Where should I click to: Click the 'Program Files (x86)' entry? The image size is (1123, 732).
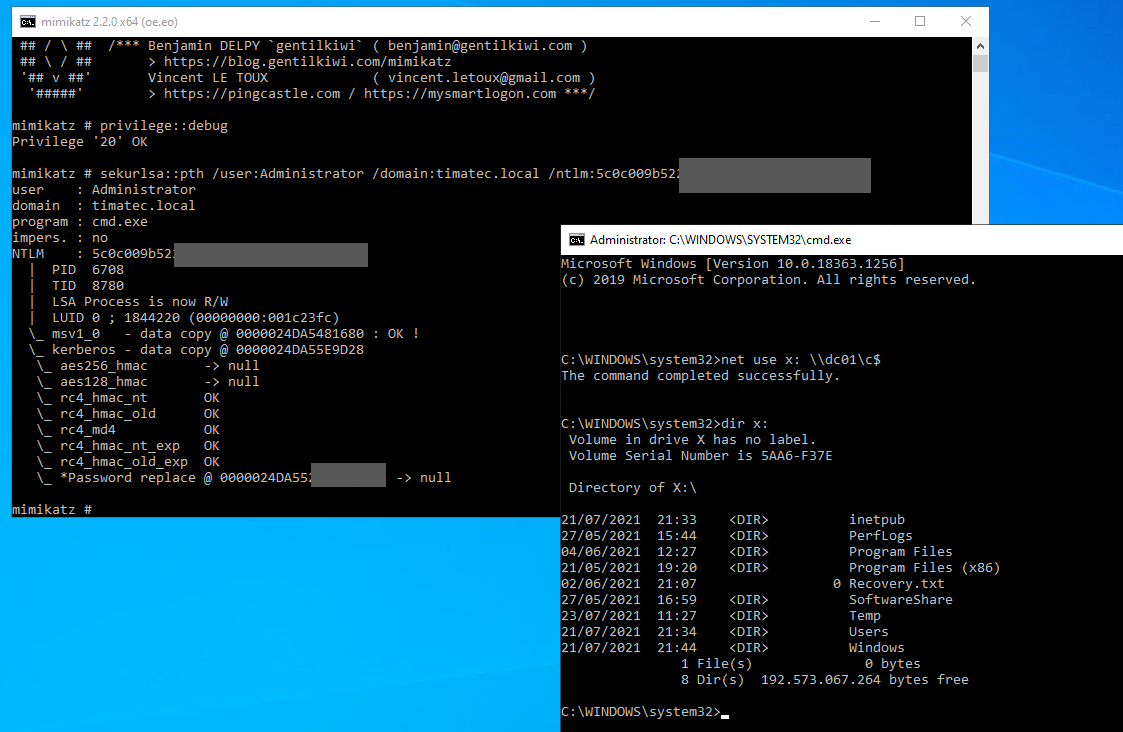click(x=925, y=568)
